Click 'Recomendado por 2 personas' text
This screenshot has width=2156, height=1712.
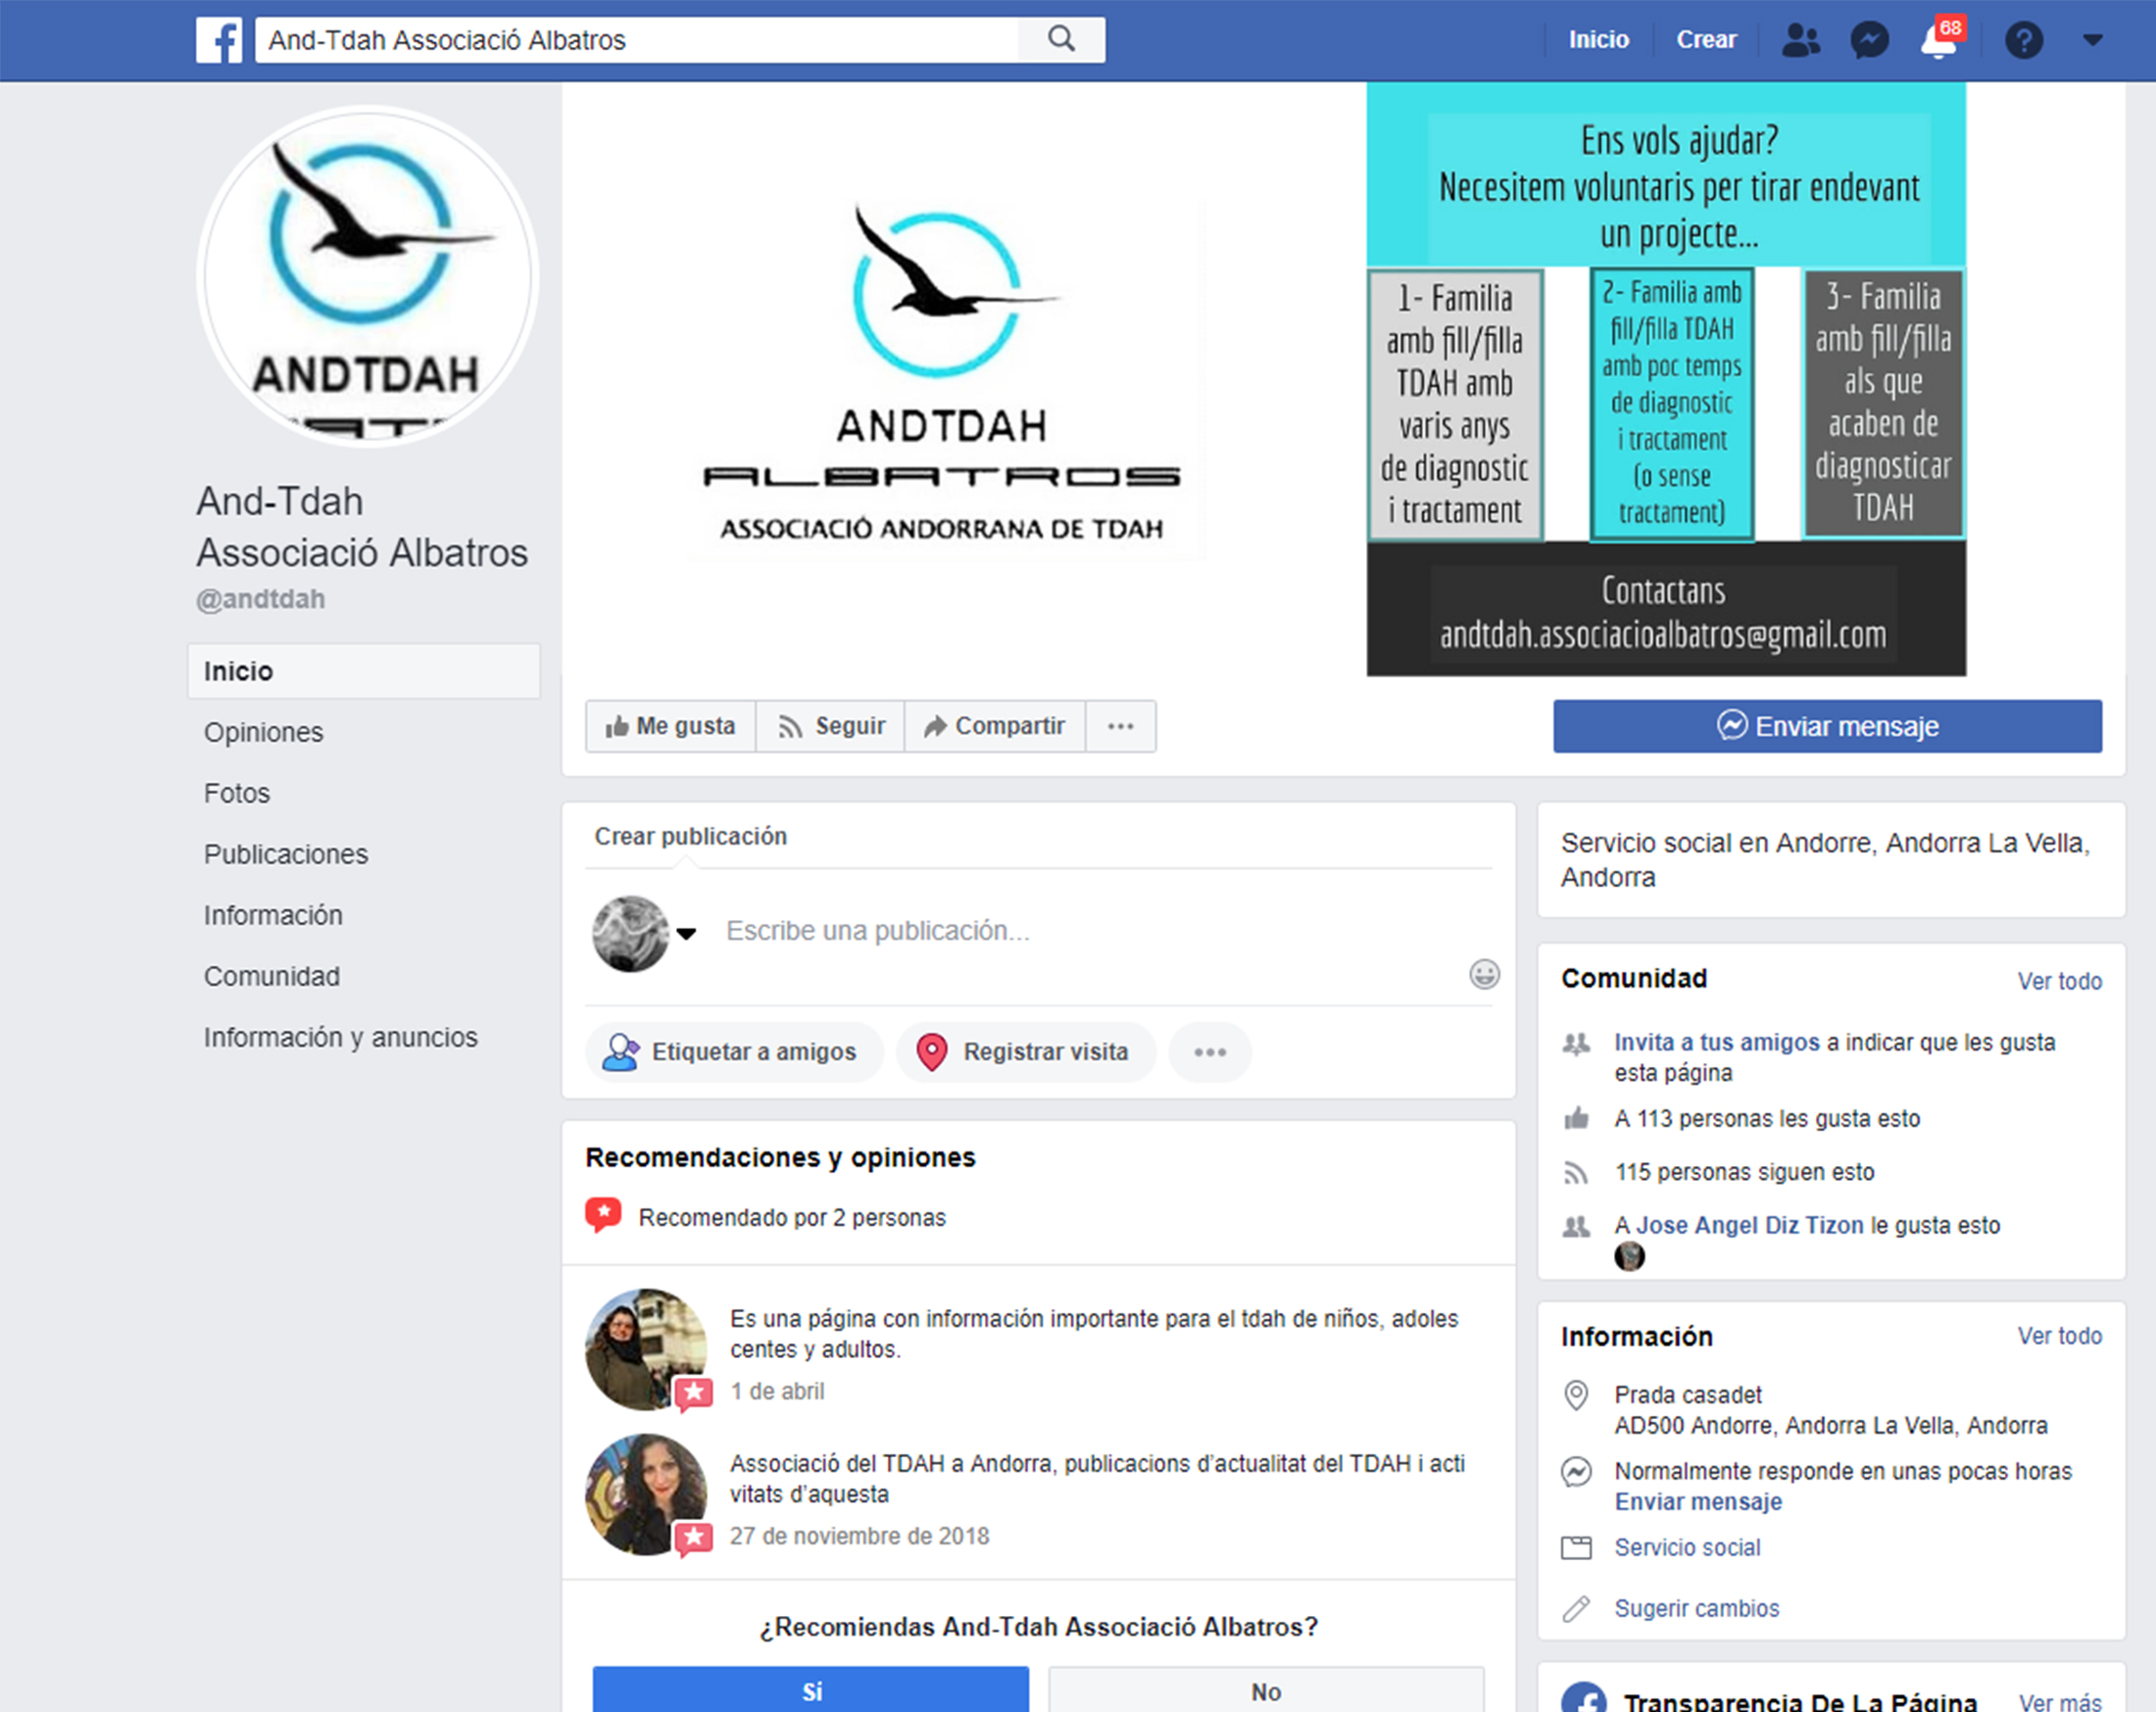(x=792, y=1218)
